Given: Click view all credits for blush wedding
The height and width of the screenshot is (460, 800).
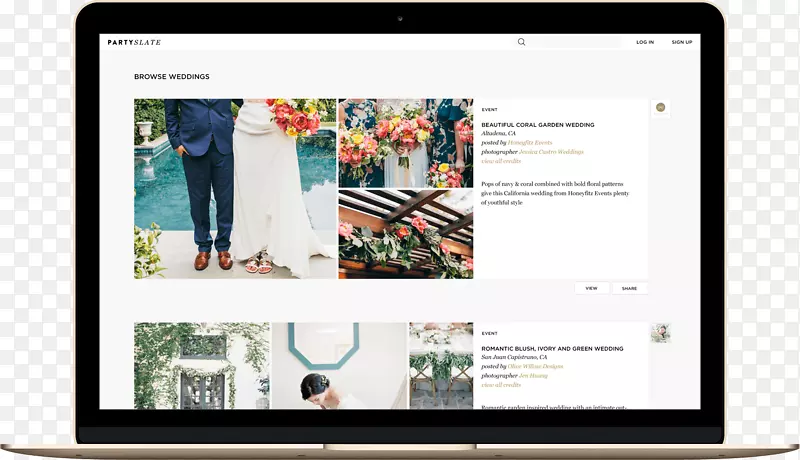Looking at the screenshot, I should (x=501, y=385).
